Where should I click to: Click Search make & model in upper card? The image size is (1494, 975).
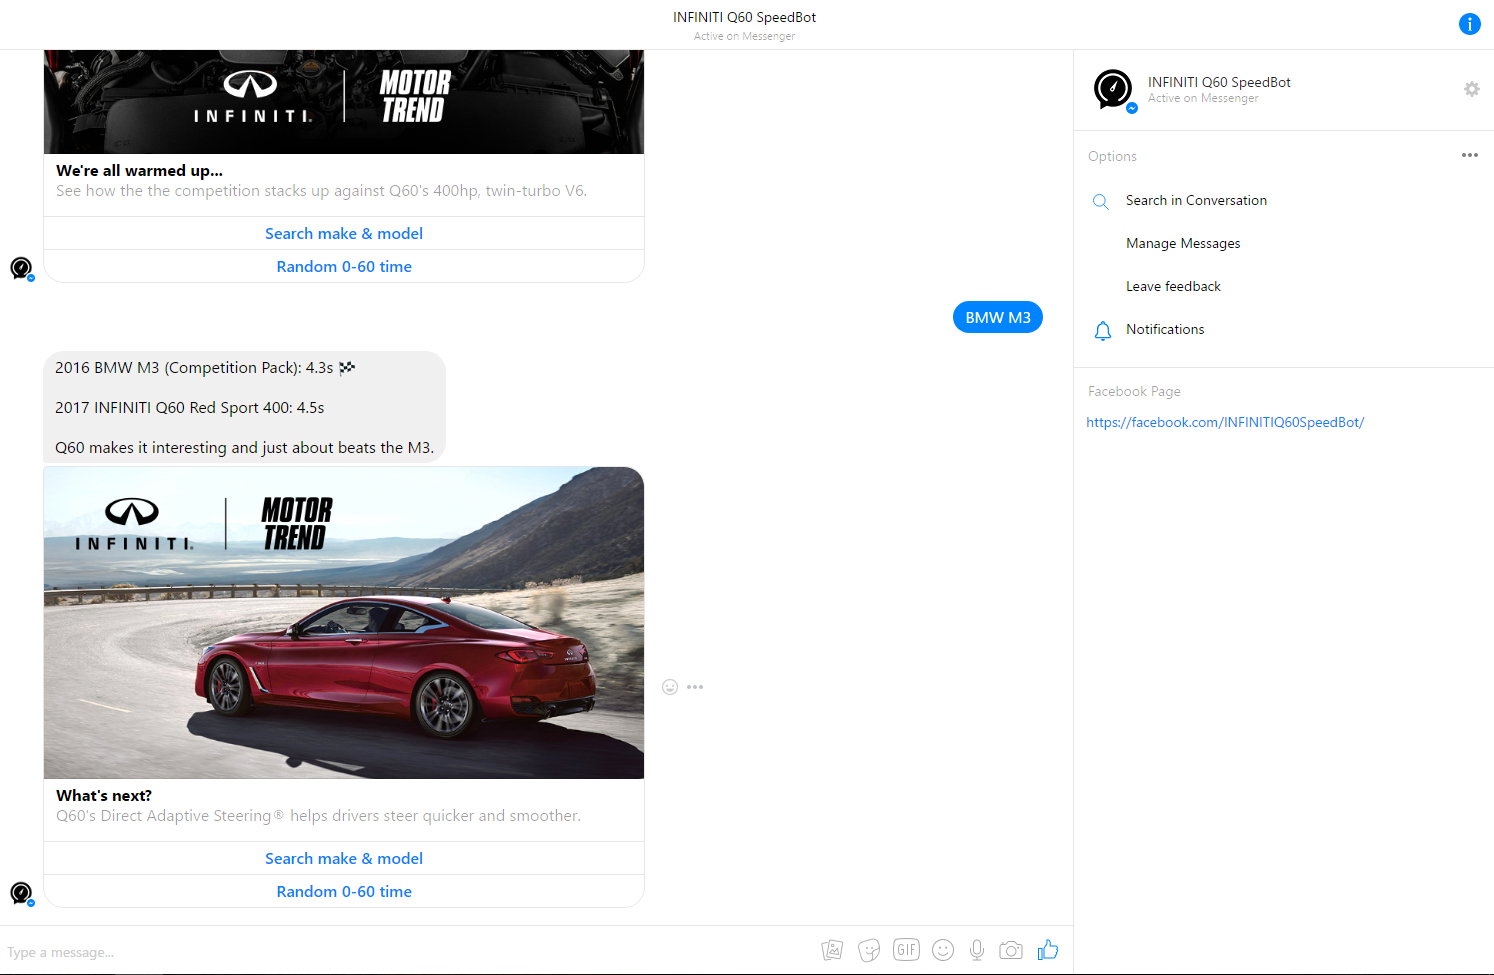pyautogui.click(x=344, y=233)
